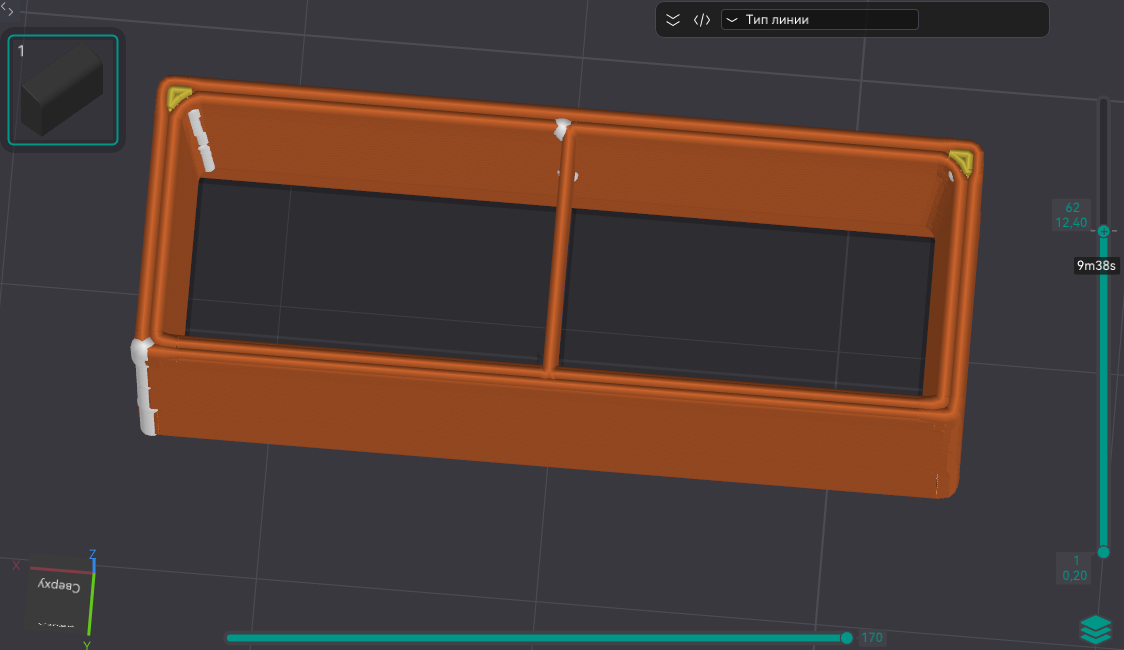Open the "Тип линии" view type dropdown
Image resolution: width=1124 pixels, height=650 pixels.
click(819, 20)
